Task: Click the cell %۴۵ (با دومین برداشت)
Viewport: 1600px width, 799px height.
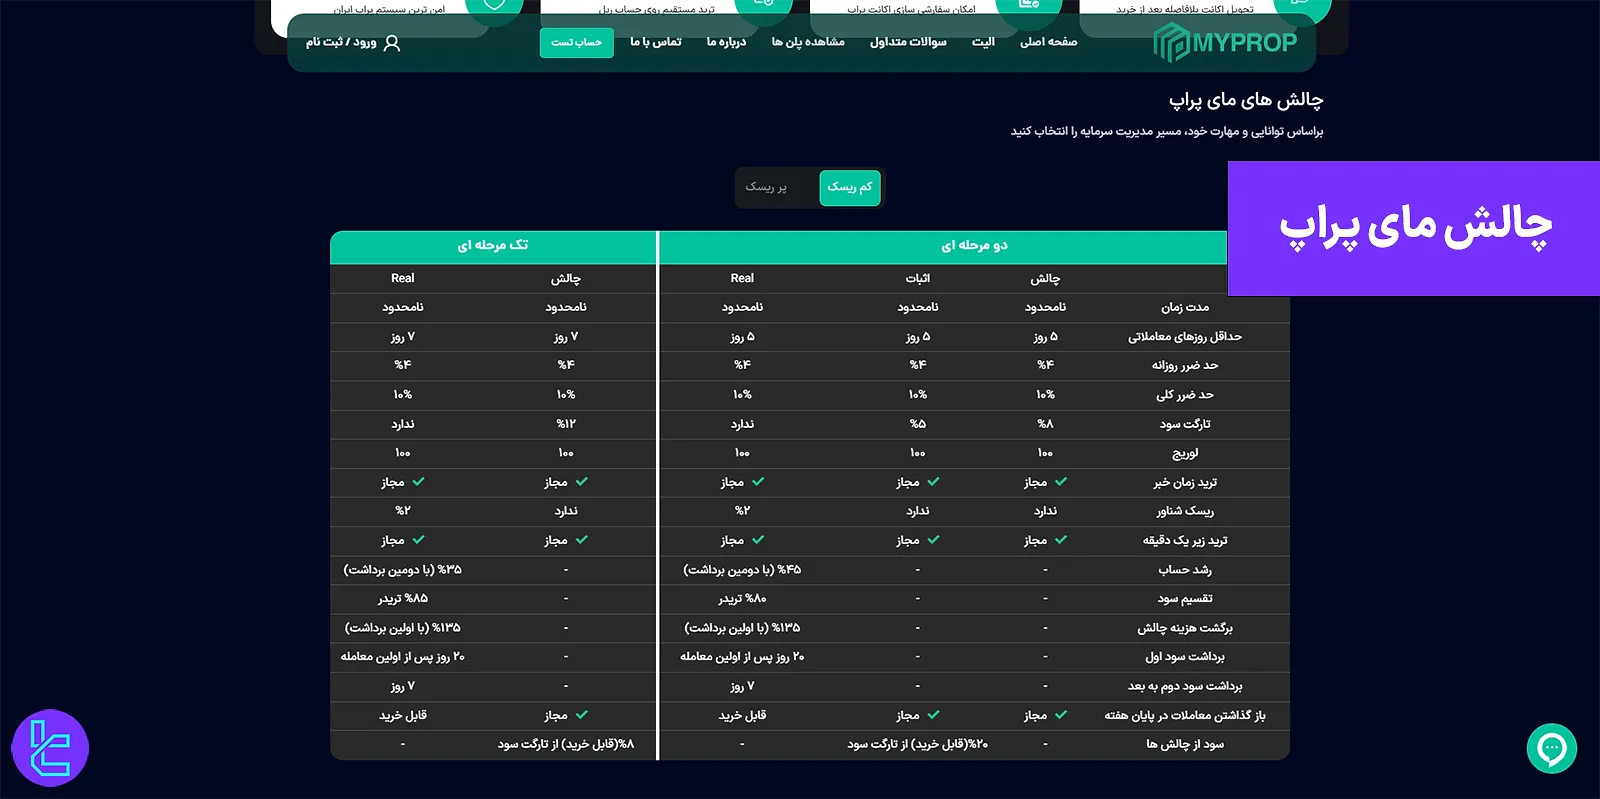Action: pos(742,570)
